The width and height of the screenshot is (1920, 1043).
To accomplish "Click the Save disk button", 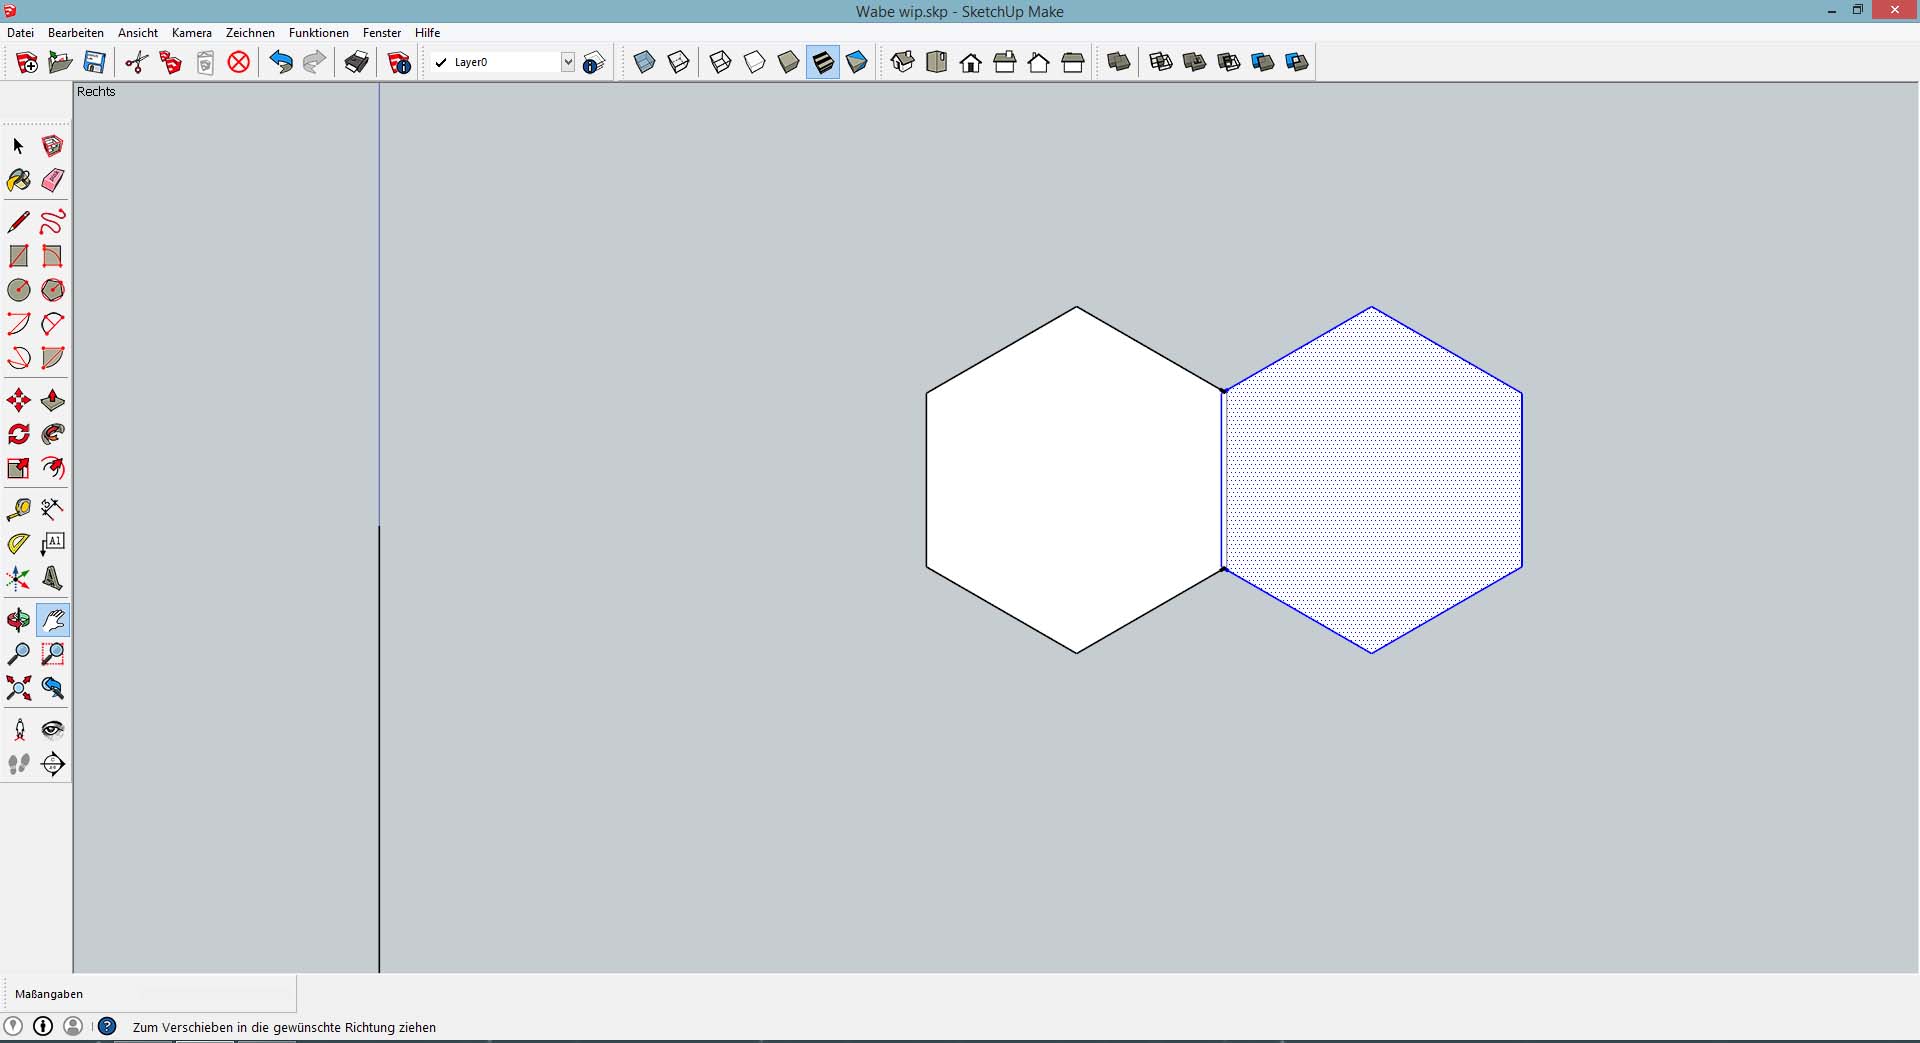I will point(94,62).
